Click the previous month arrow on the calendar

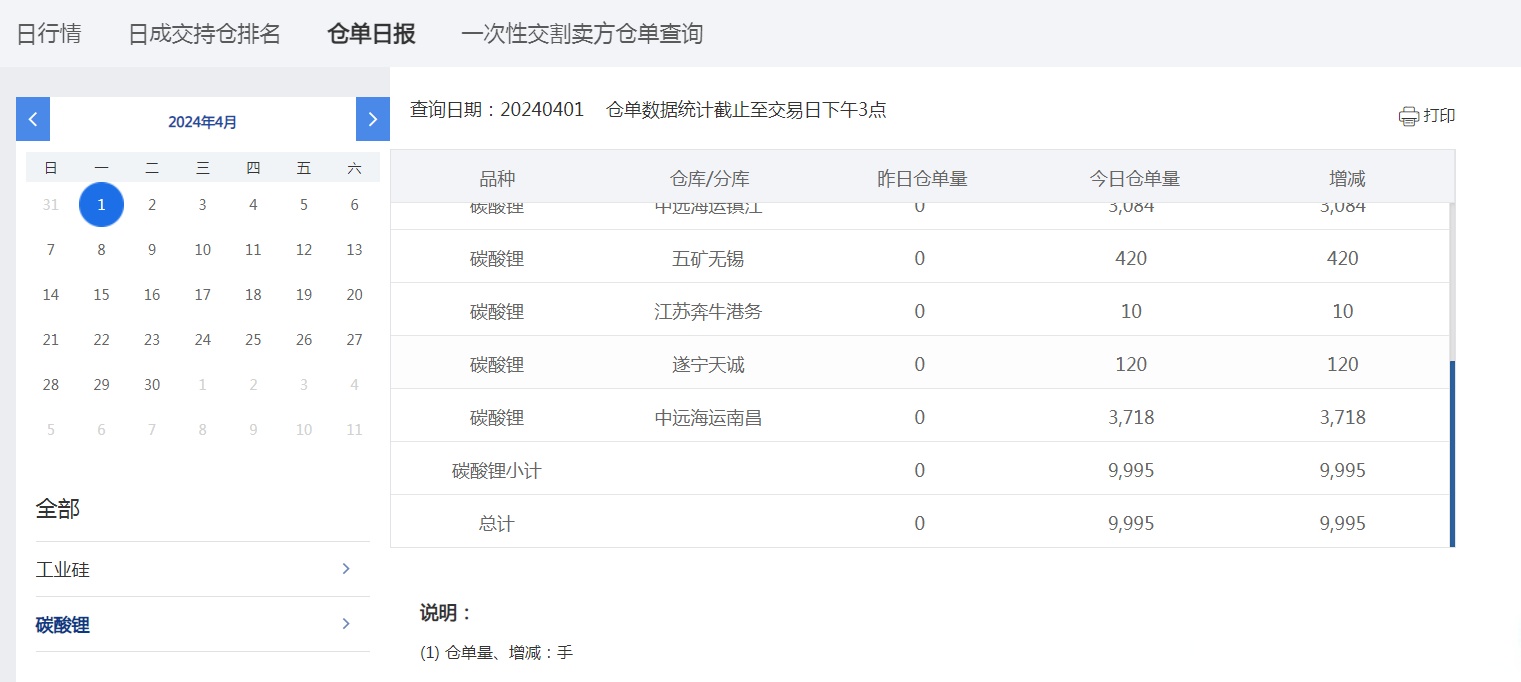click(x=32, y=118)
